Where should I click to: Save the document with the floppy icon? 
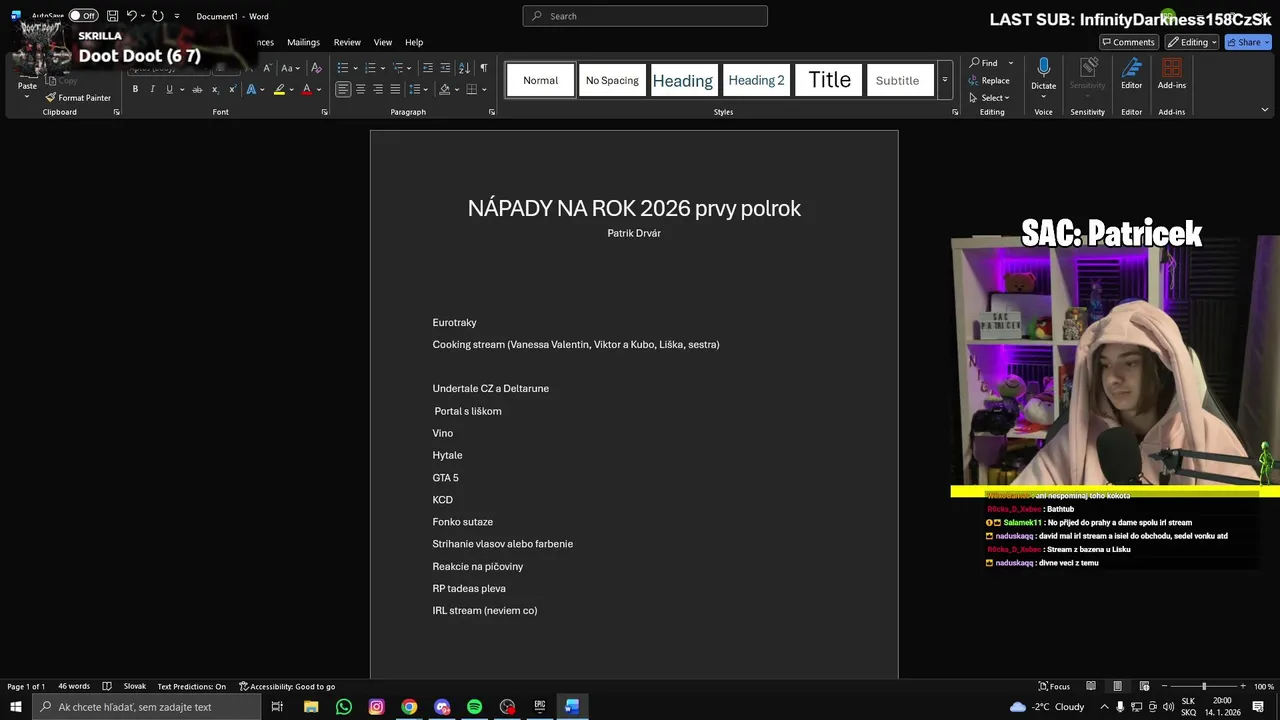(112, 16)
